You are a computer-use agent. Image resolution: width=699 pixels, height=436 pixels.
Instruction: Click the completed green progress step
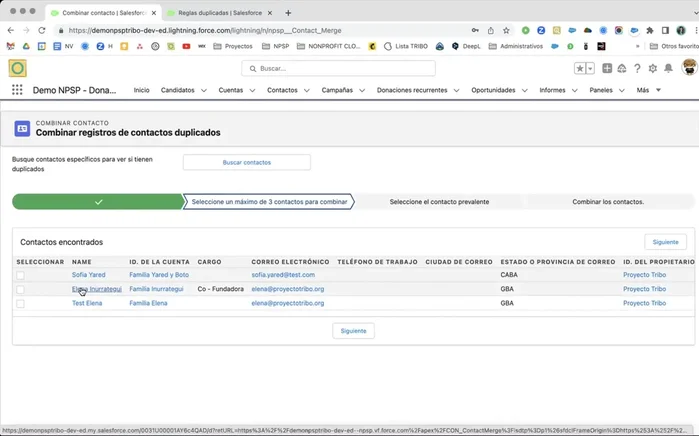[x=98, y=202]
